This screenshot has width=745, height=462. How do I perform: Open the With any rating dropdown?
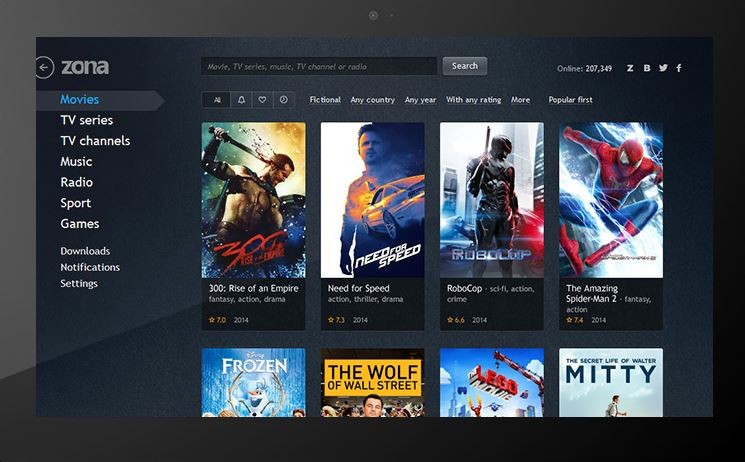click(x=473, y=100)
